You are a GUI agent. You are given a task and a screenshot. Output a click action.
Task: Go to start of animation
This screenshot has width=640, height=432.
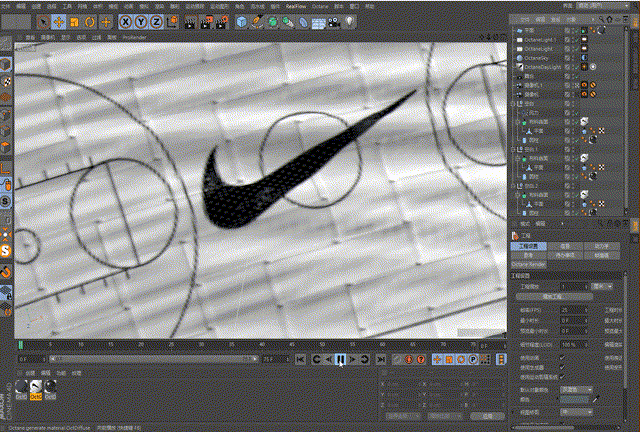pos(300,359)
